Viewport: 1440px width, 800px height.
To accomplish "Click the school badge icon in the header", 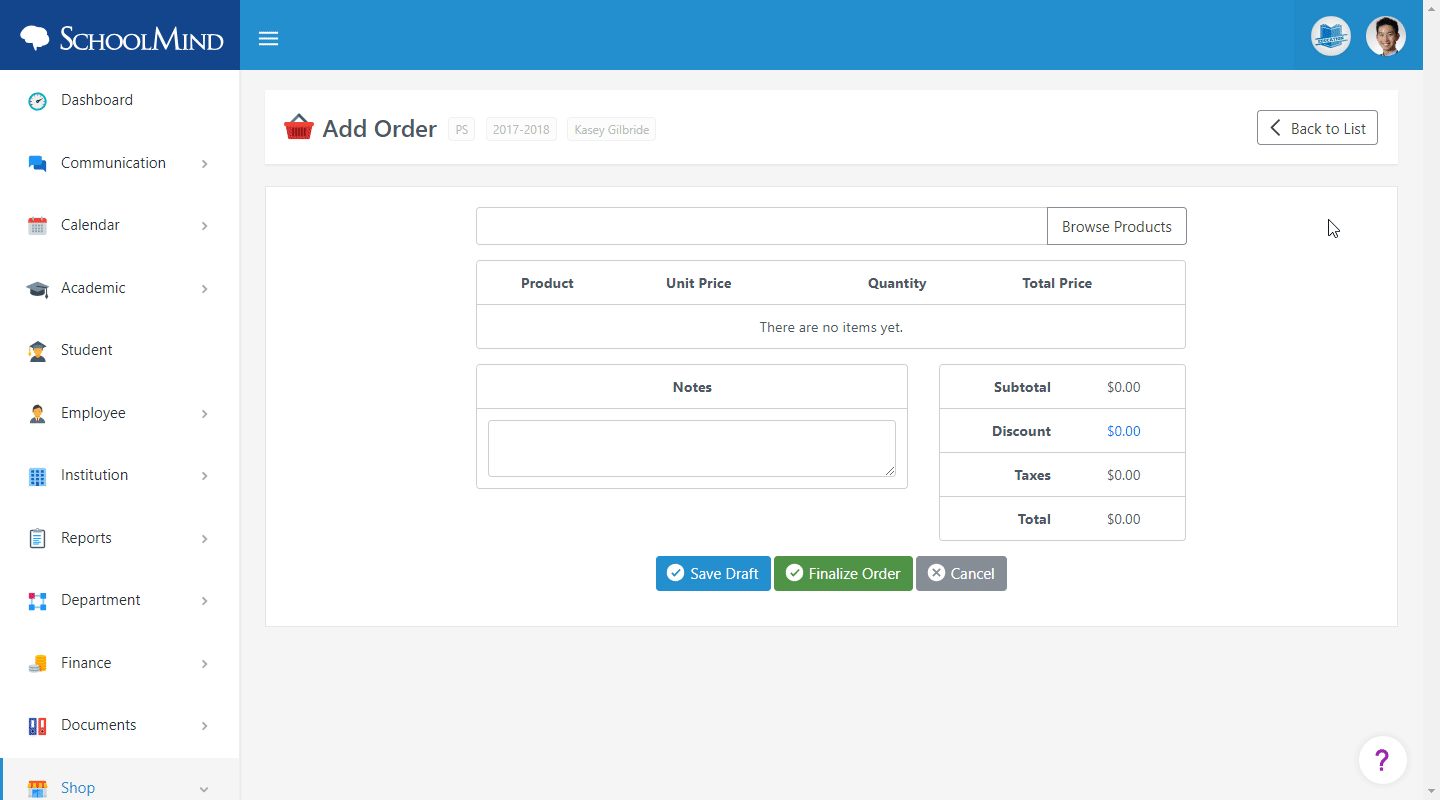I will point(1330,35).
